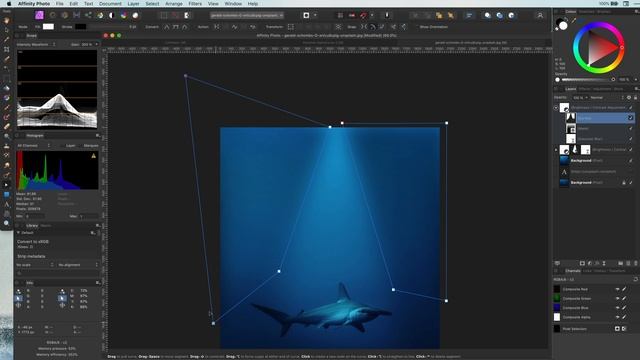Apply Auto White Balance icon
Image resolution: width=640 pixels, height=360 pixels.
[135, 16]
